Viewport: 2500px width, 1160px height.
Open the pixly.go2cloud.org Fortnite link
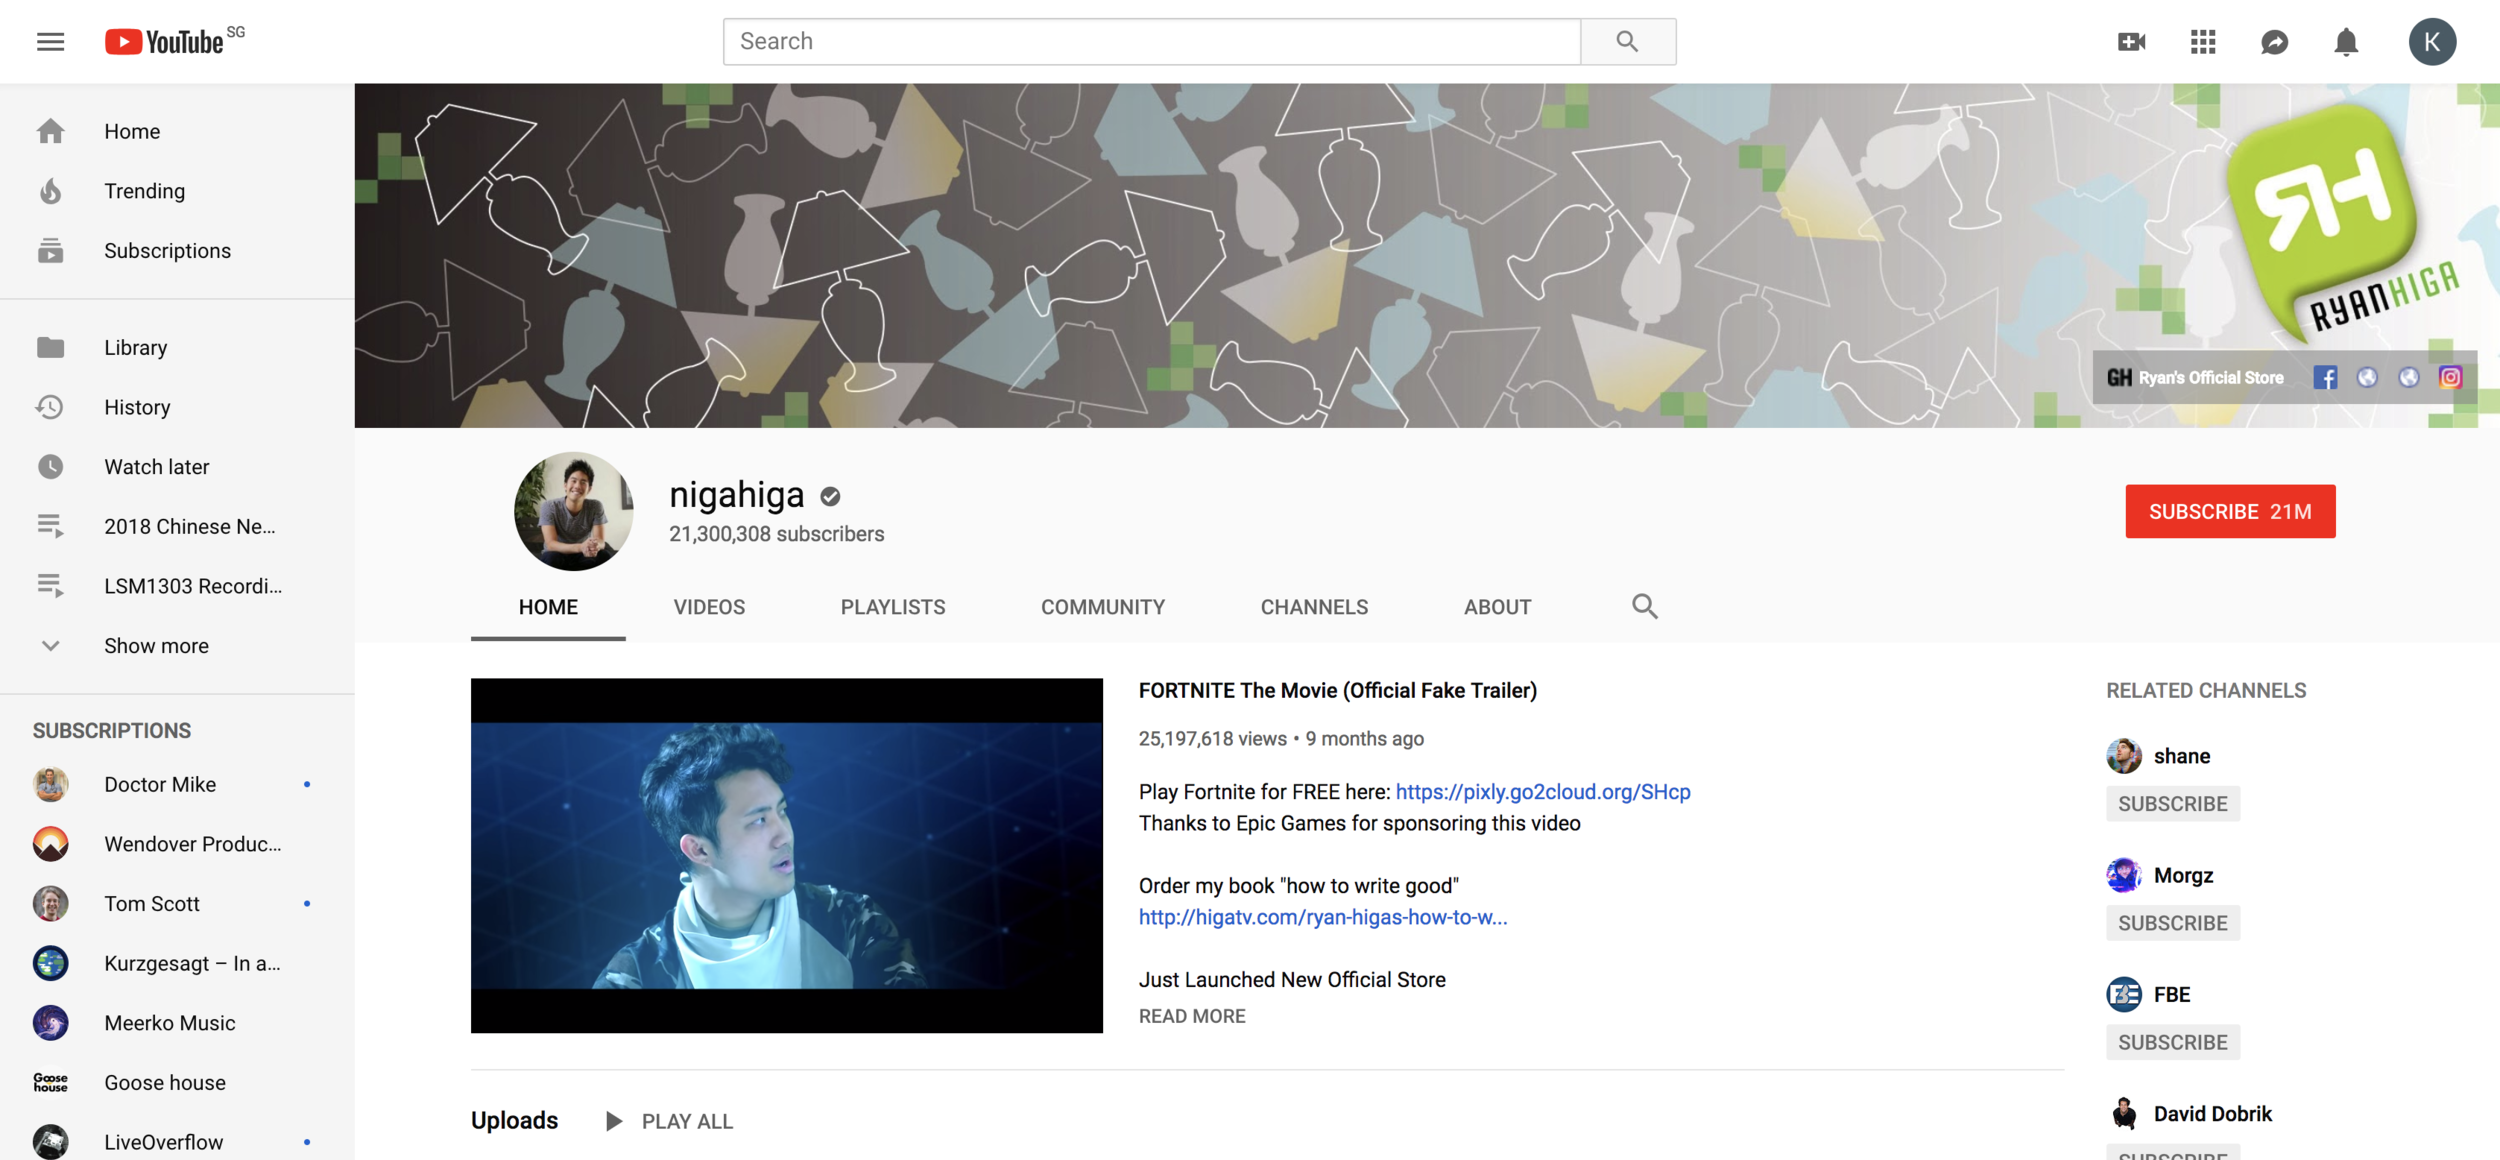click(x=1542, y=792)
